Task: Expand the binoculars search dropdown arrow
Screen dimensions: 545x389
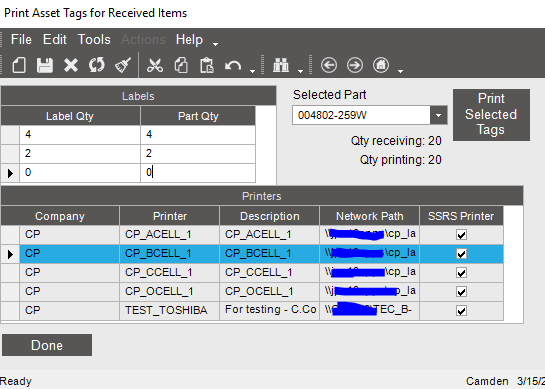Action: [300, 71]
